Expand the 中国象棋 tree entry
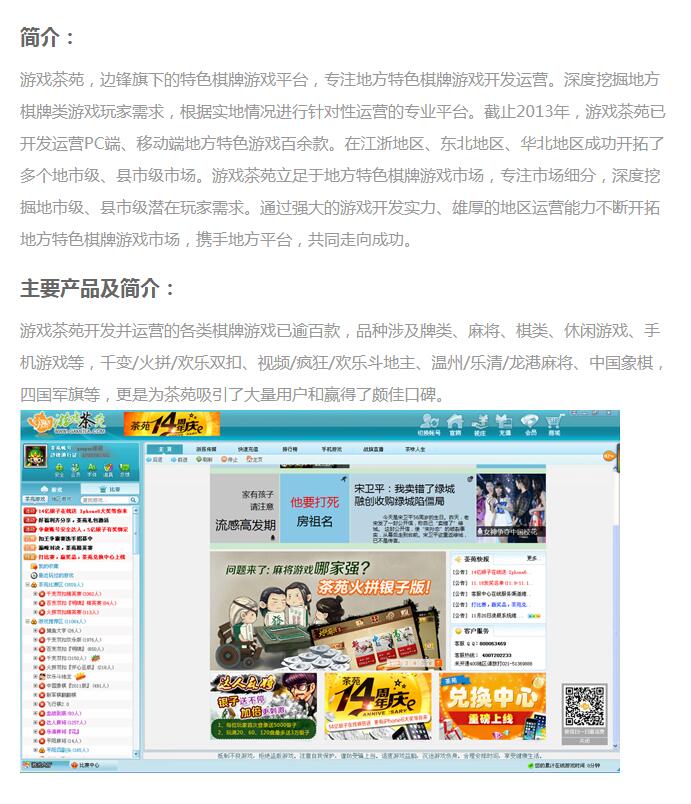 (35, 686)
